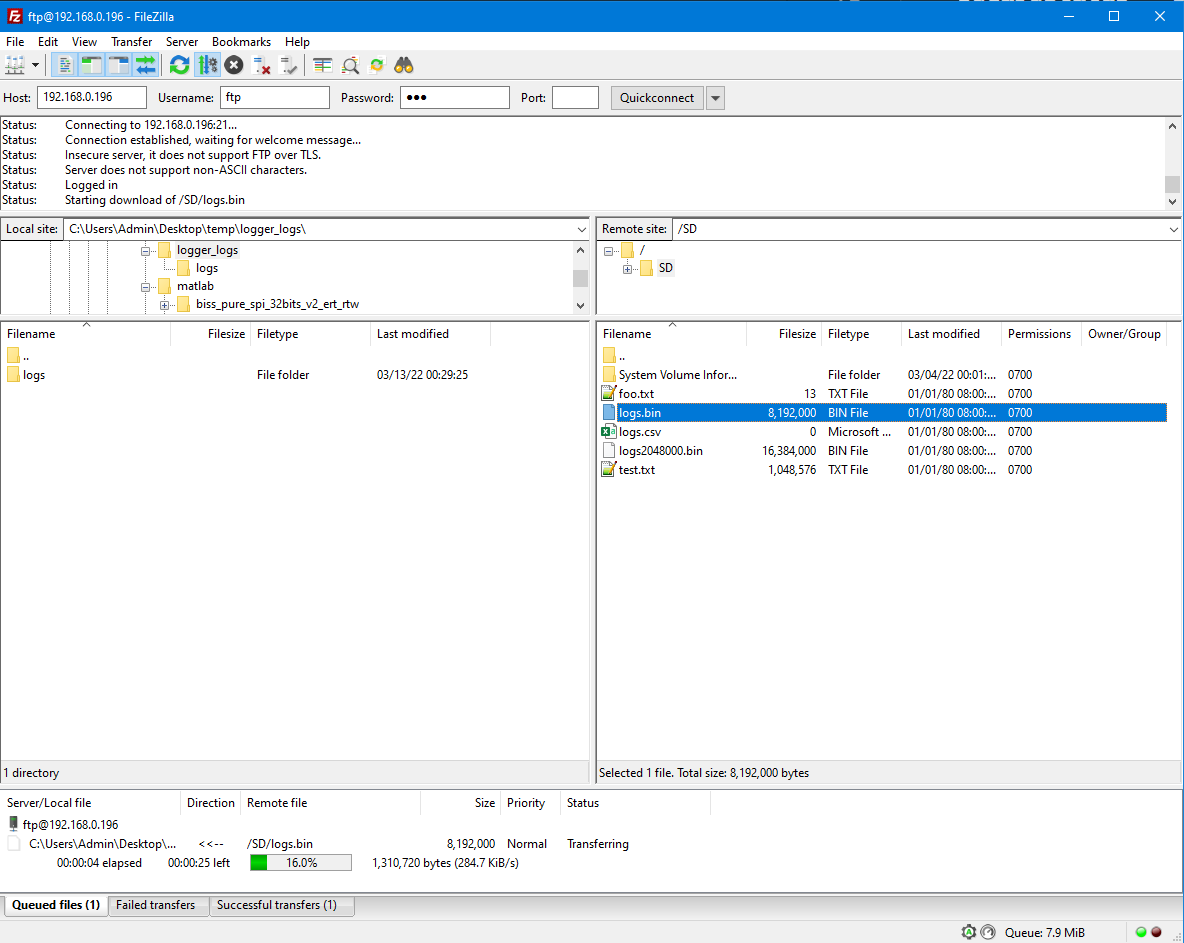The width and height of the screenshot is (1184, 943).
Task: Open the Quickconnect history dropdown arrow
Action: tap(715, 98)
